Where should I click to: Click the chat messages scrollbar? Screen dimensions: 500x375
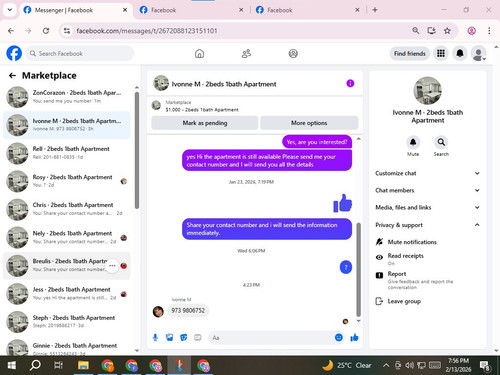[359, 269]
